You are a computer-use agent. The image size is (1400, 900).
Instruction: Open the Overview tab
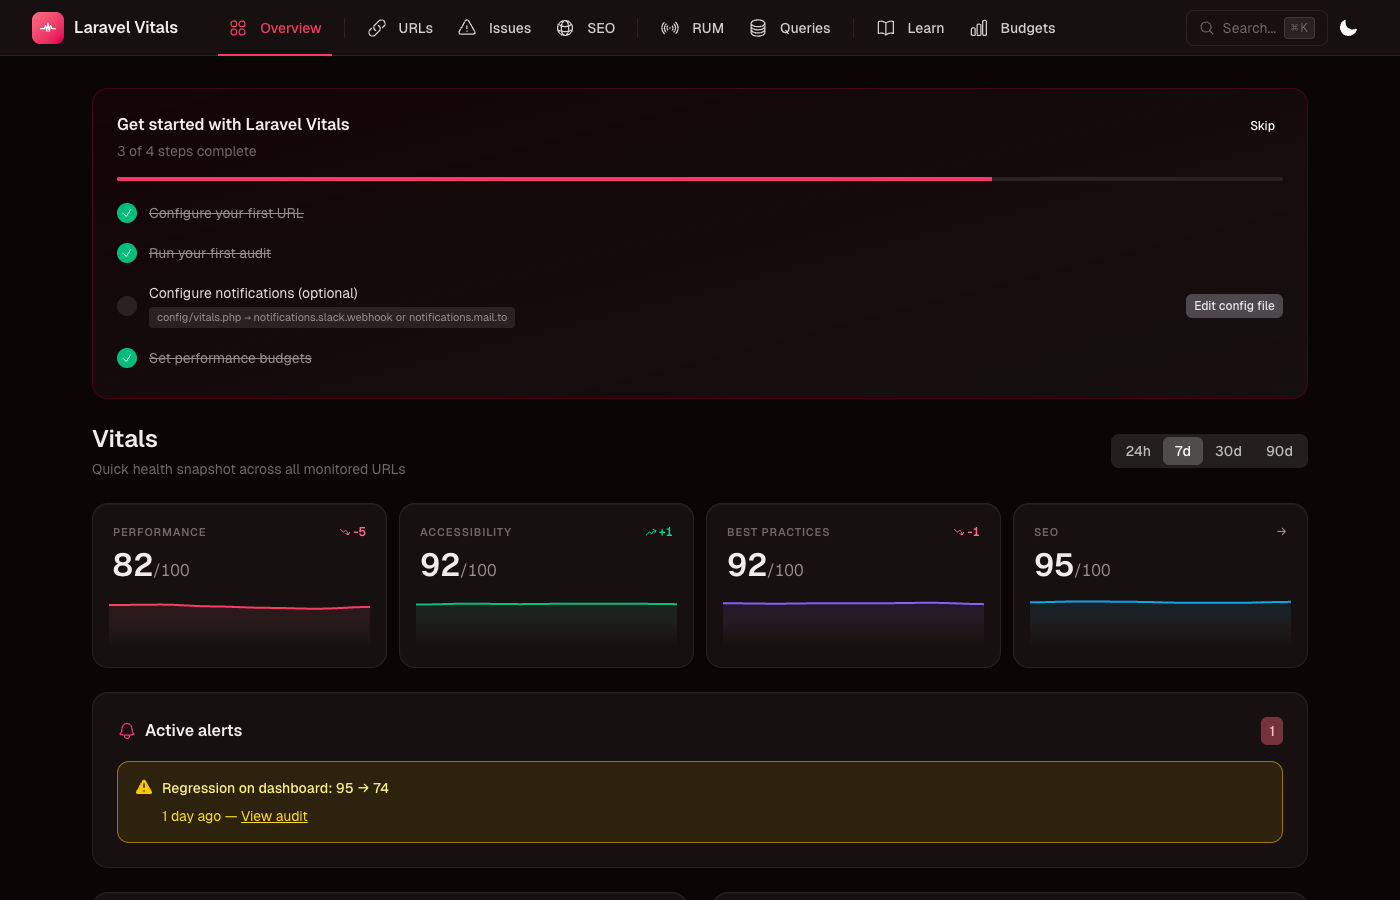(x=275, y=28)
